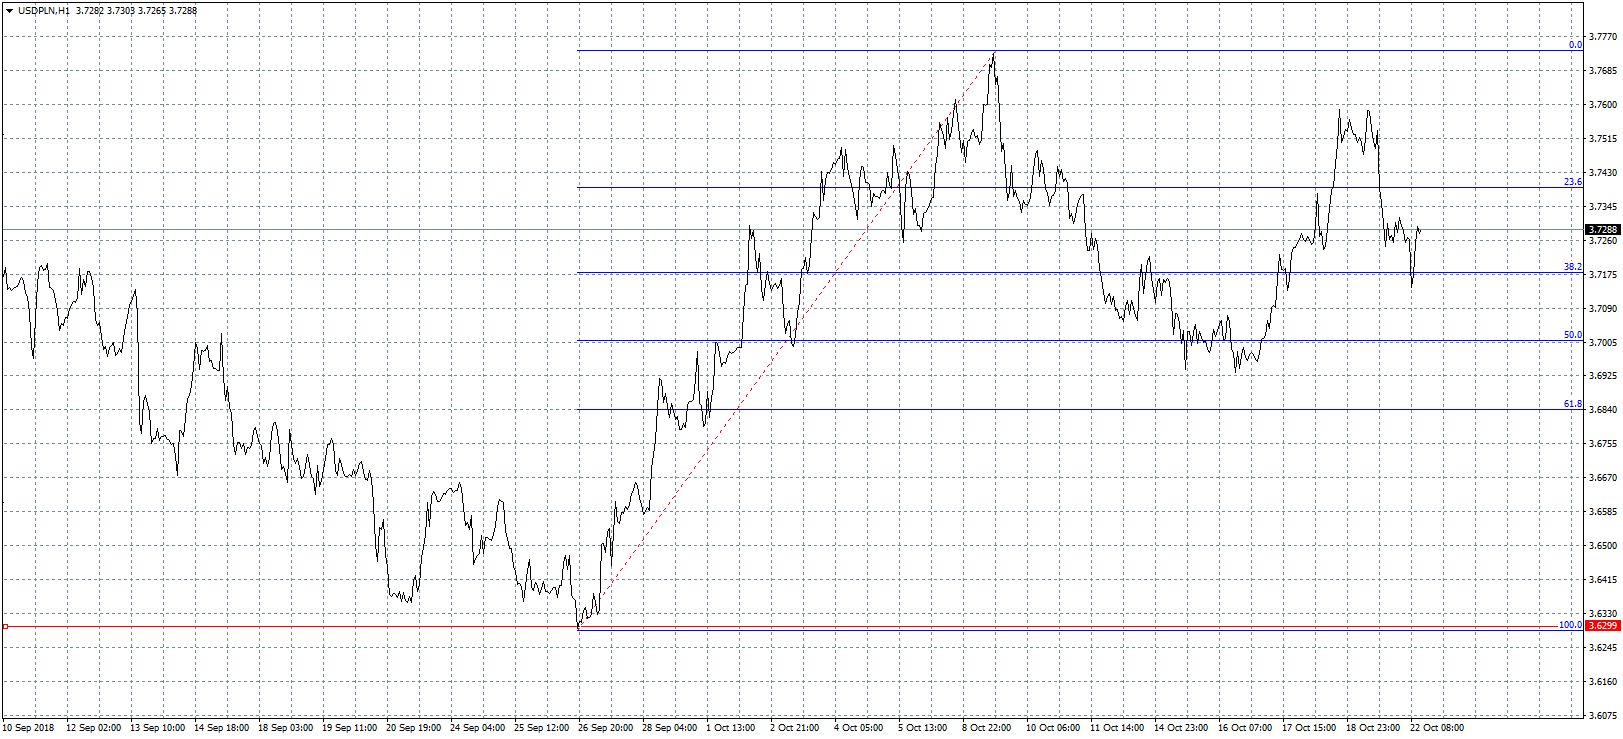
Task: Click the Fibonacci 38.2 level label
Action: 1573,267
